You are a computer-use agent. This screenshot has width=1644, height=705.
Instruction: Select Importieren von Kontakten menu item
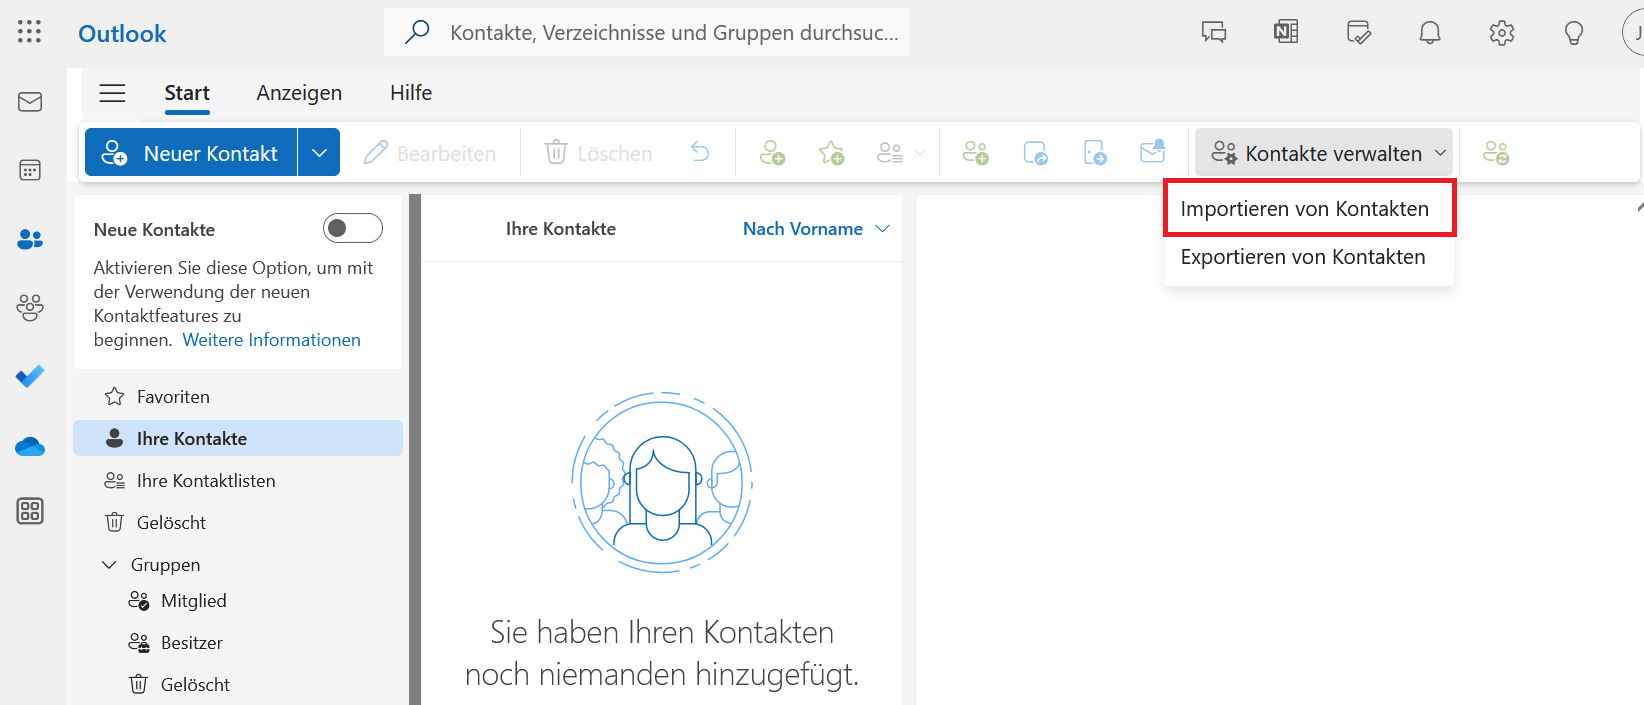1304,209
